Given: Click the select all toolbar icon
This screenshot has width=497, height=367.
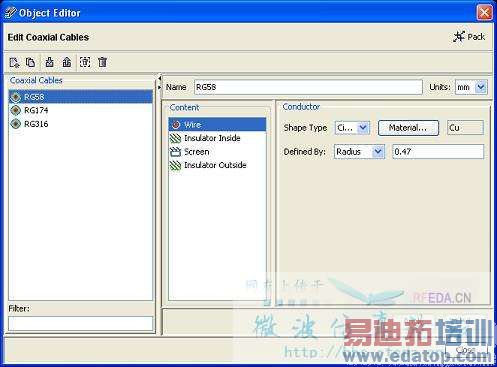Looking at the screenshot, I should [85, 62].
